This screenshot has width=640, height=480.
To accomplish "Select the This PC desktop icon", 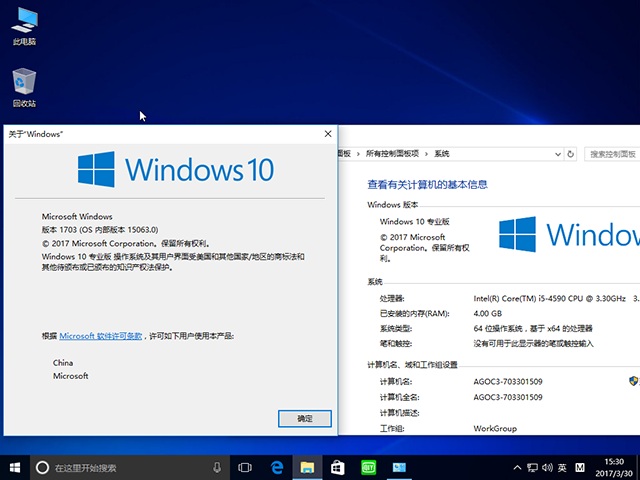I will (24, 26).
